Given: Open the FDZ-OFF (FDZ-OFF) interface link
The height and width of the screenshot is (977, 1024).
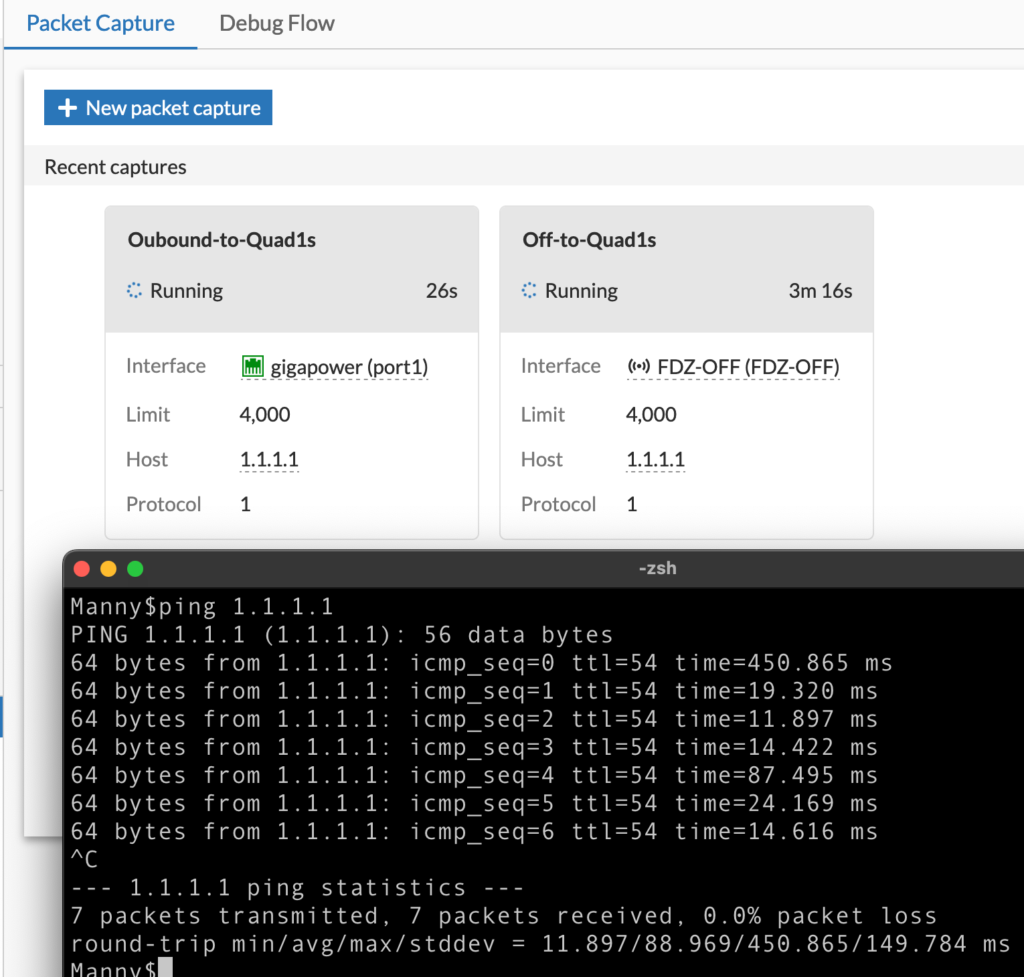Looking at the screenshot, I should coord(748,367).
